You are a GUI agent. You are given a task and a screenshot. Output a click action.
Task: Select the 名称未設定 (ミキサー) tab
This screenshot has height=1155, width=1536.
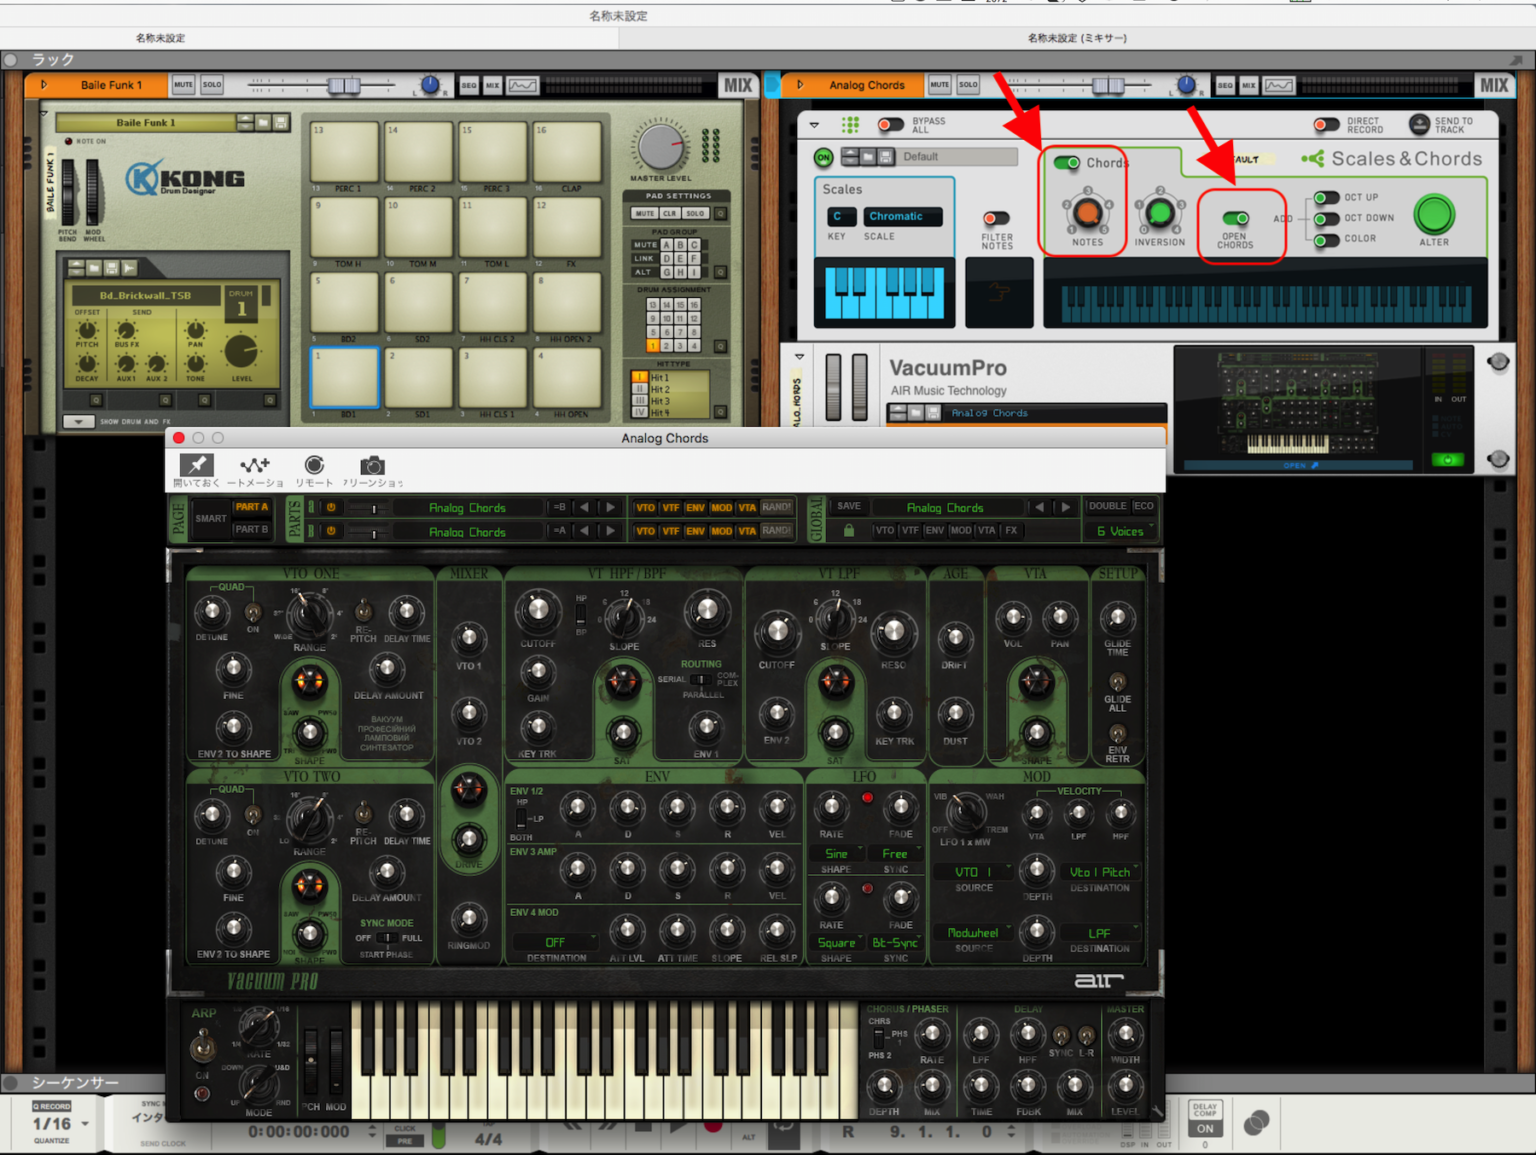tap(1077, 37)
